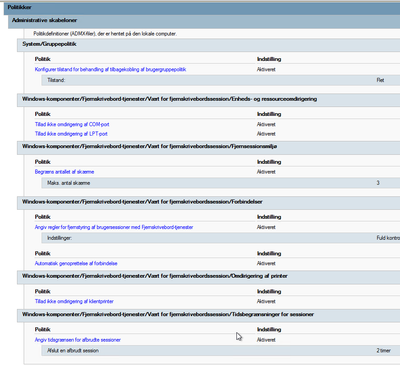Select Aktiveret beside Automatisk genoprettelse af forbindelse

266,263
